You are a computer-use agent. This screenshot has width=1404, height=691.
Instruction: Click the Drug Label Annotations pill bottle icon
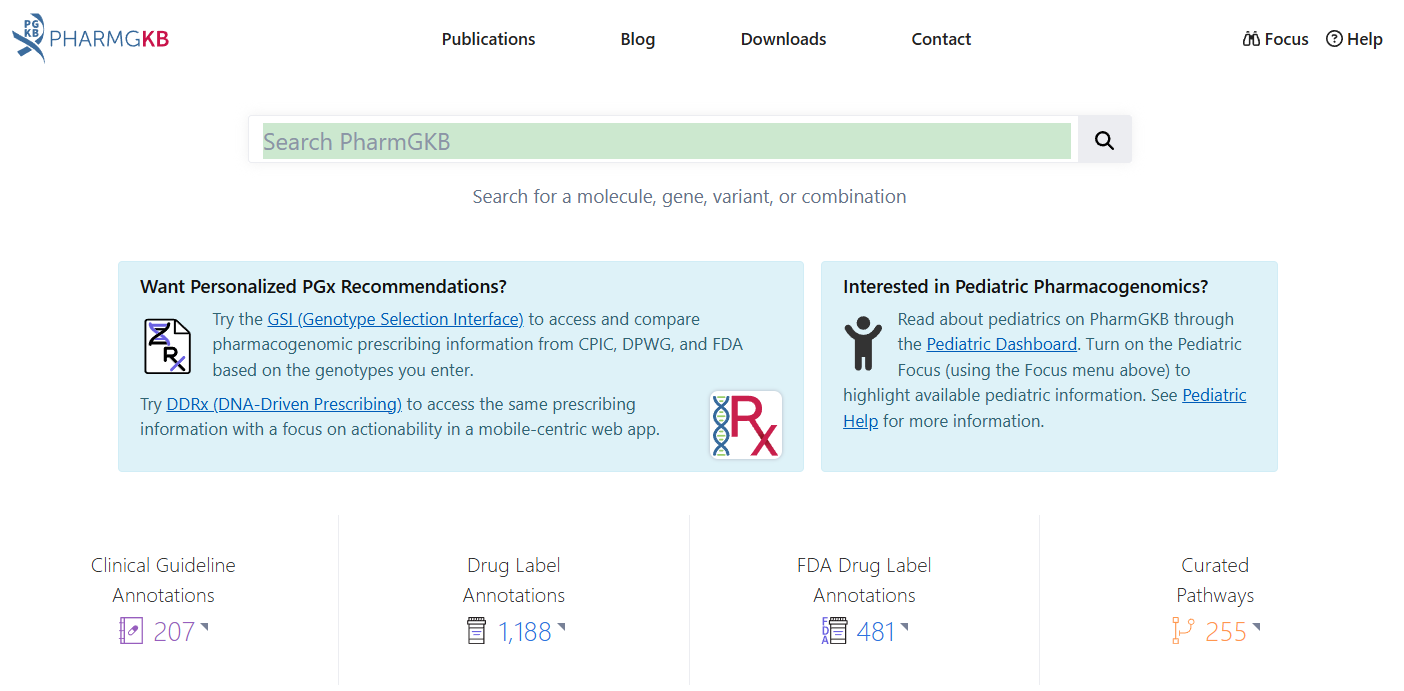(477, 631)
